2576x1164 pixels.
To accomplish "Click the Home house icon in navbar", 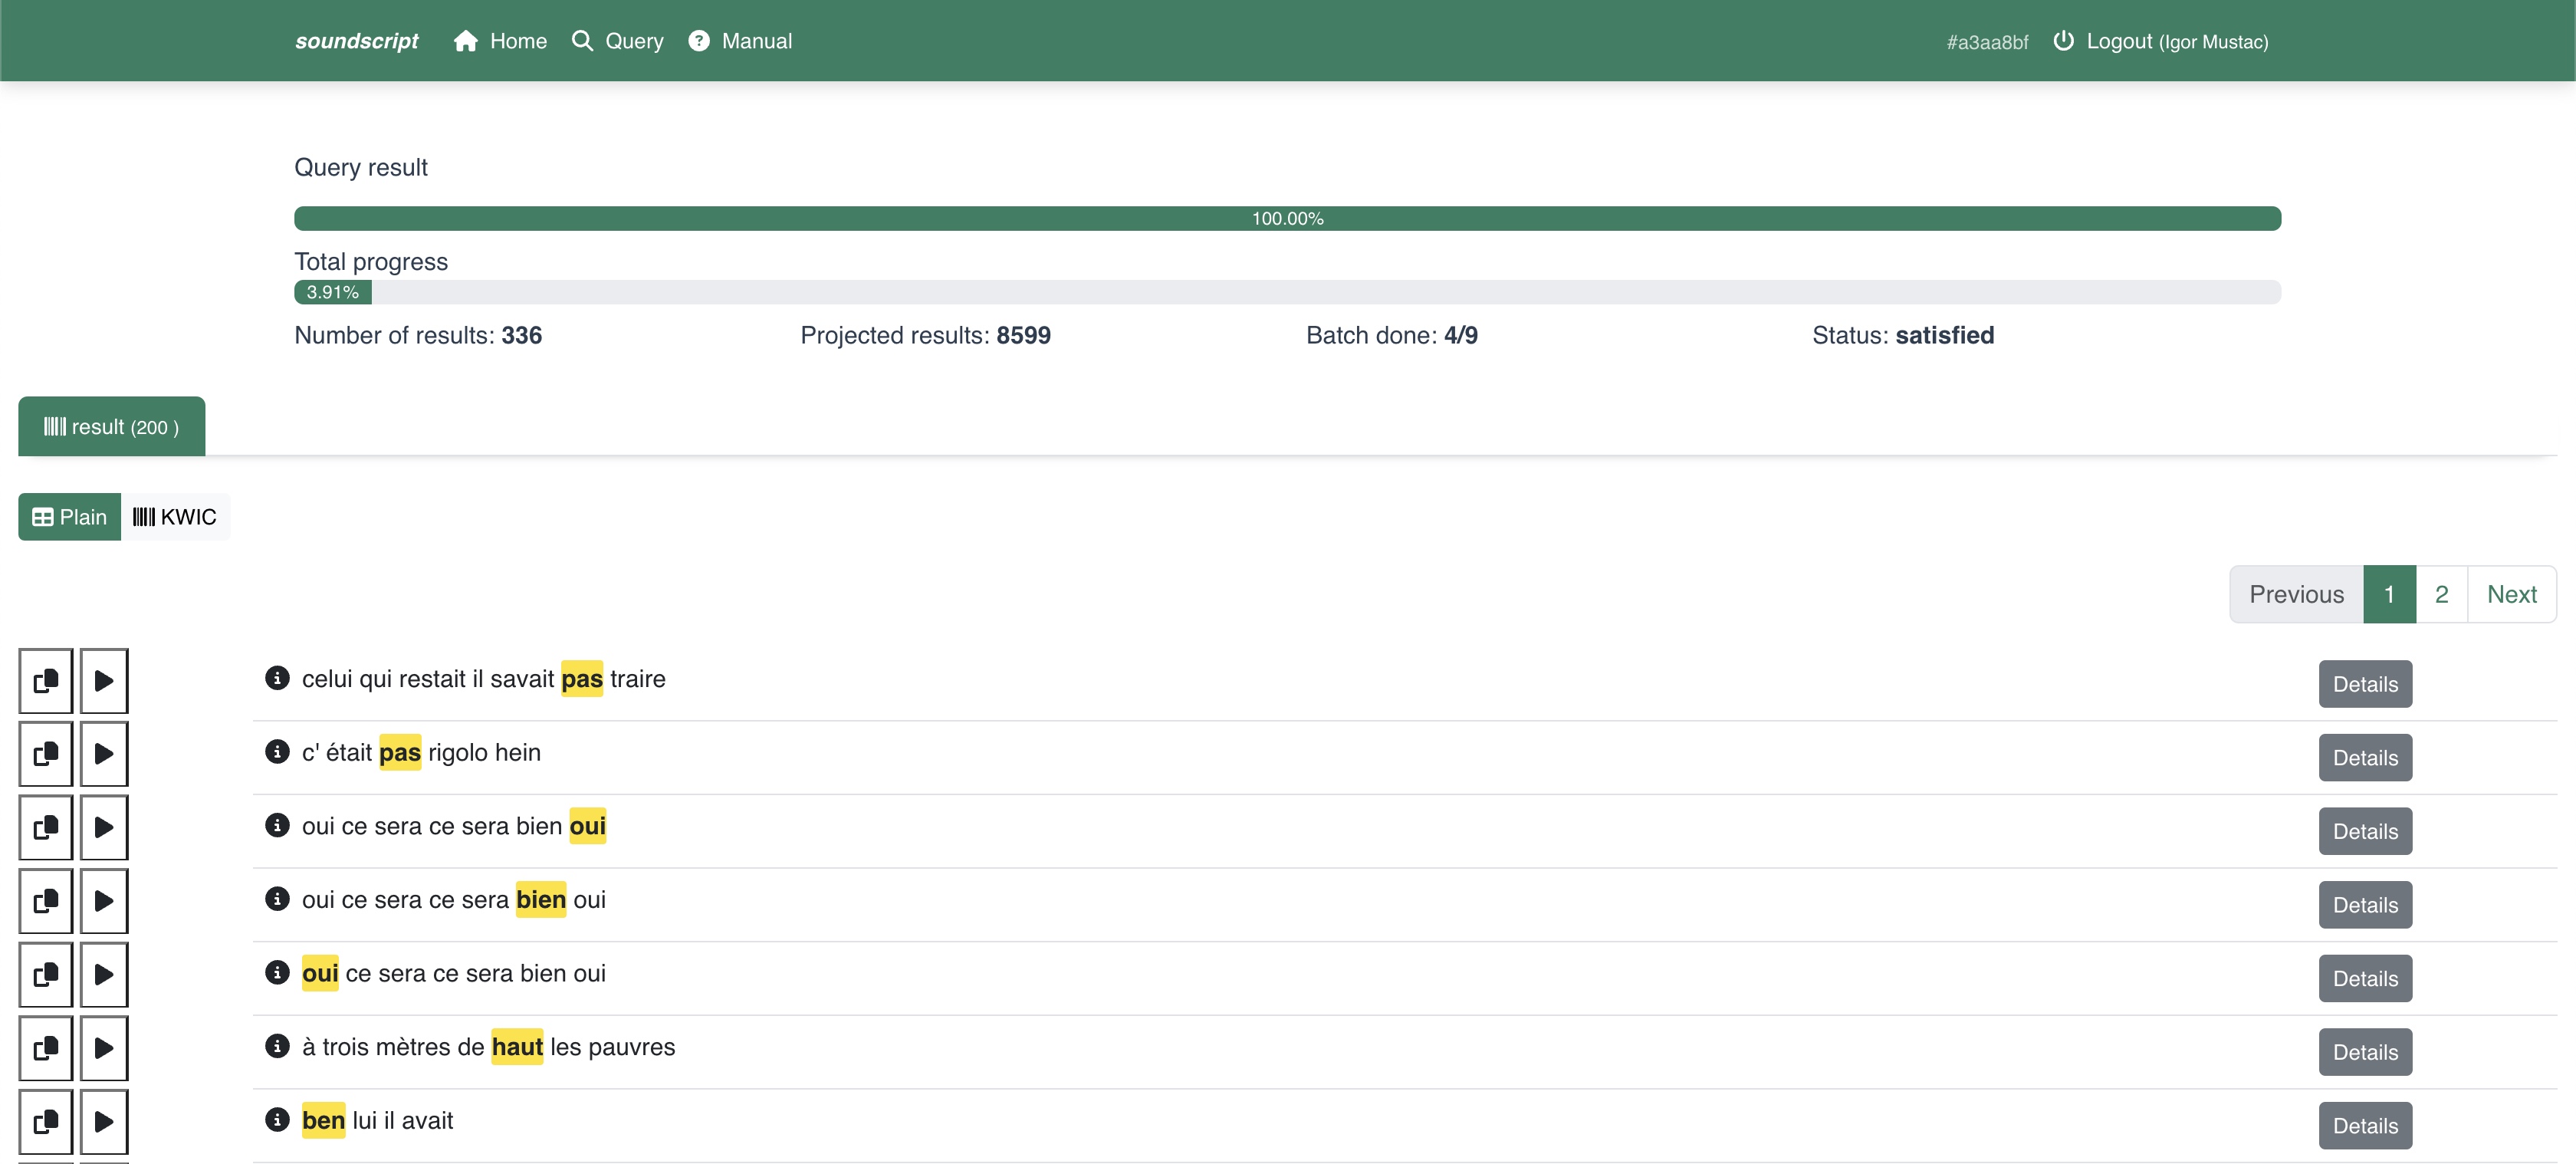I will [465, 41].
